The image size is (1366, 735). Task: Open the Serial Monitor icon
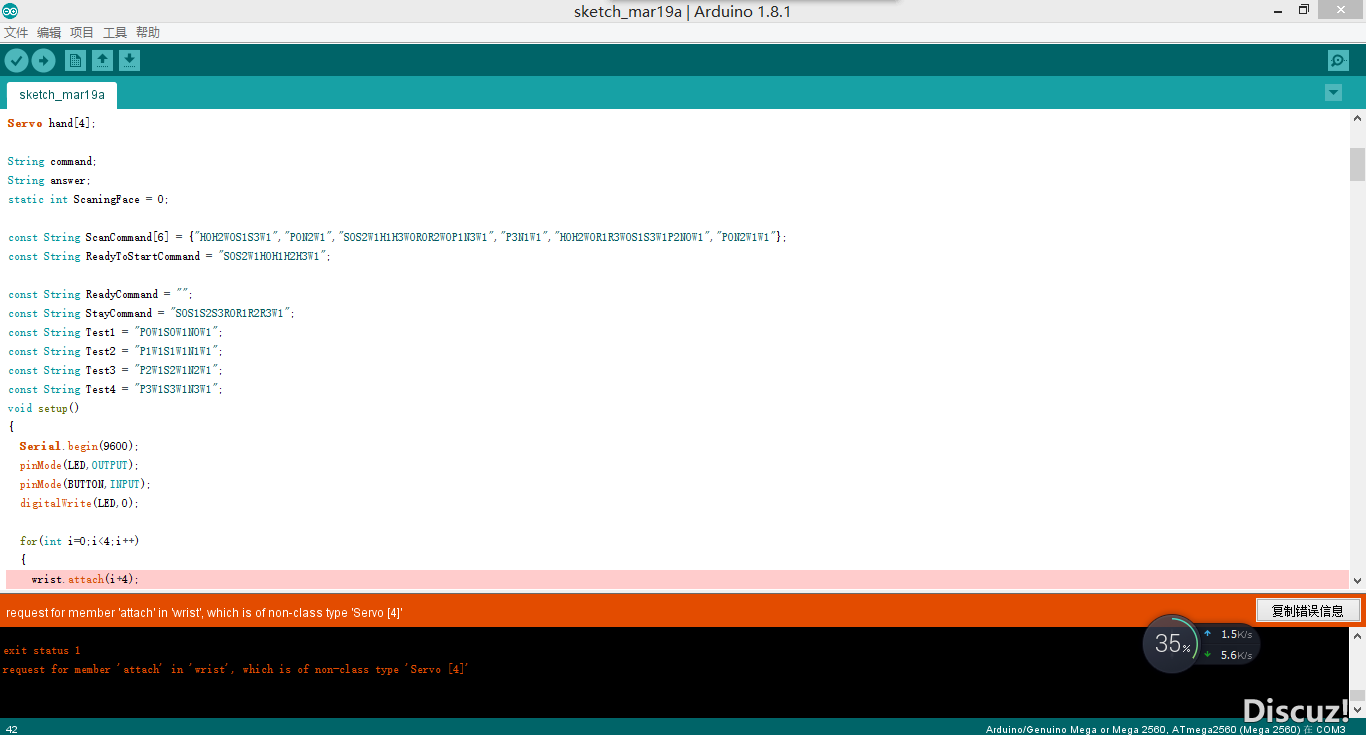tap(1338, 61)
